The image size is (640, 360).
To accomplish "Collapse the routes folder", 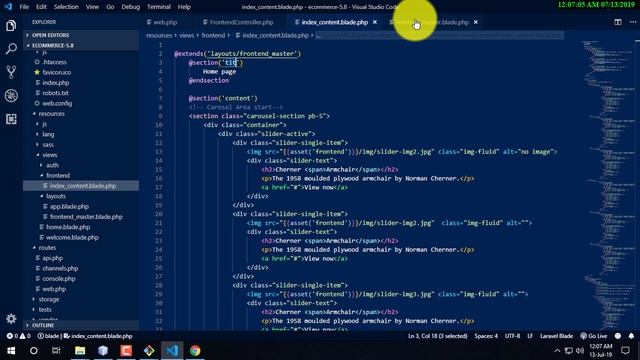I will 47,247.
